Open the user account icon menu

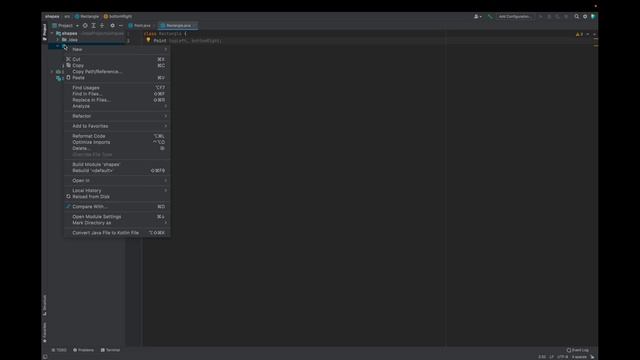click(477, 17)
